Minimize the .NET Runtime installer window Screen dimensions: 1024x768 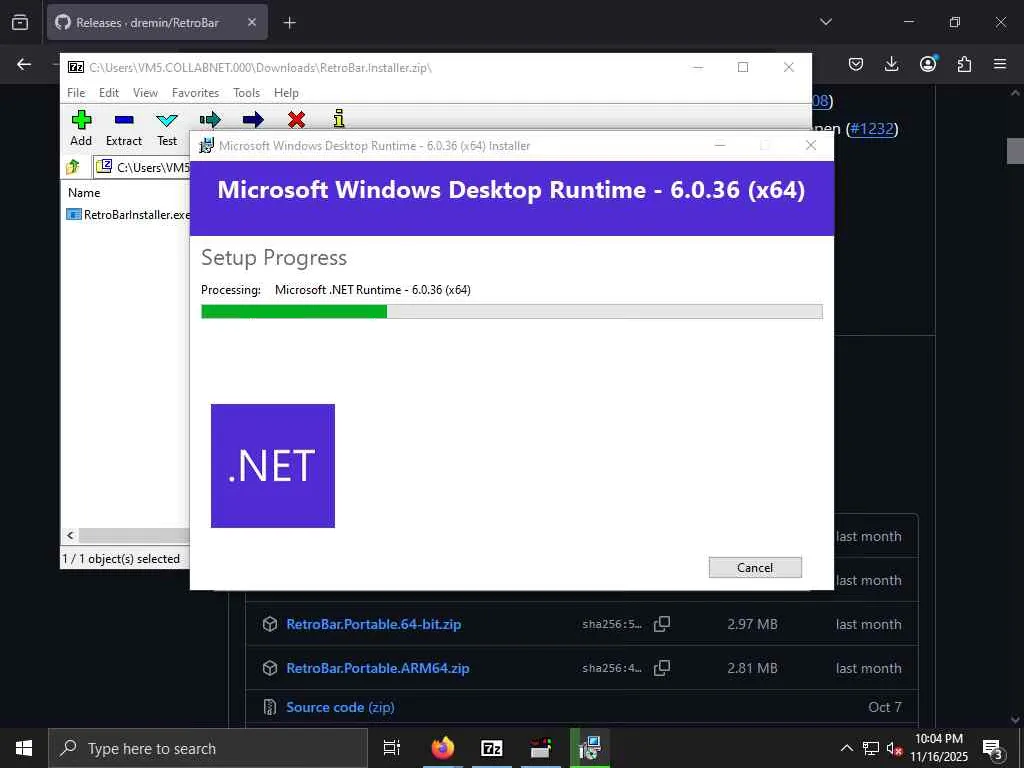click(x=720, y=145)
